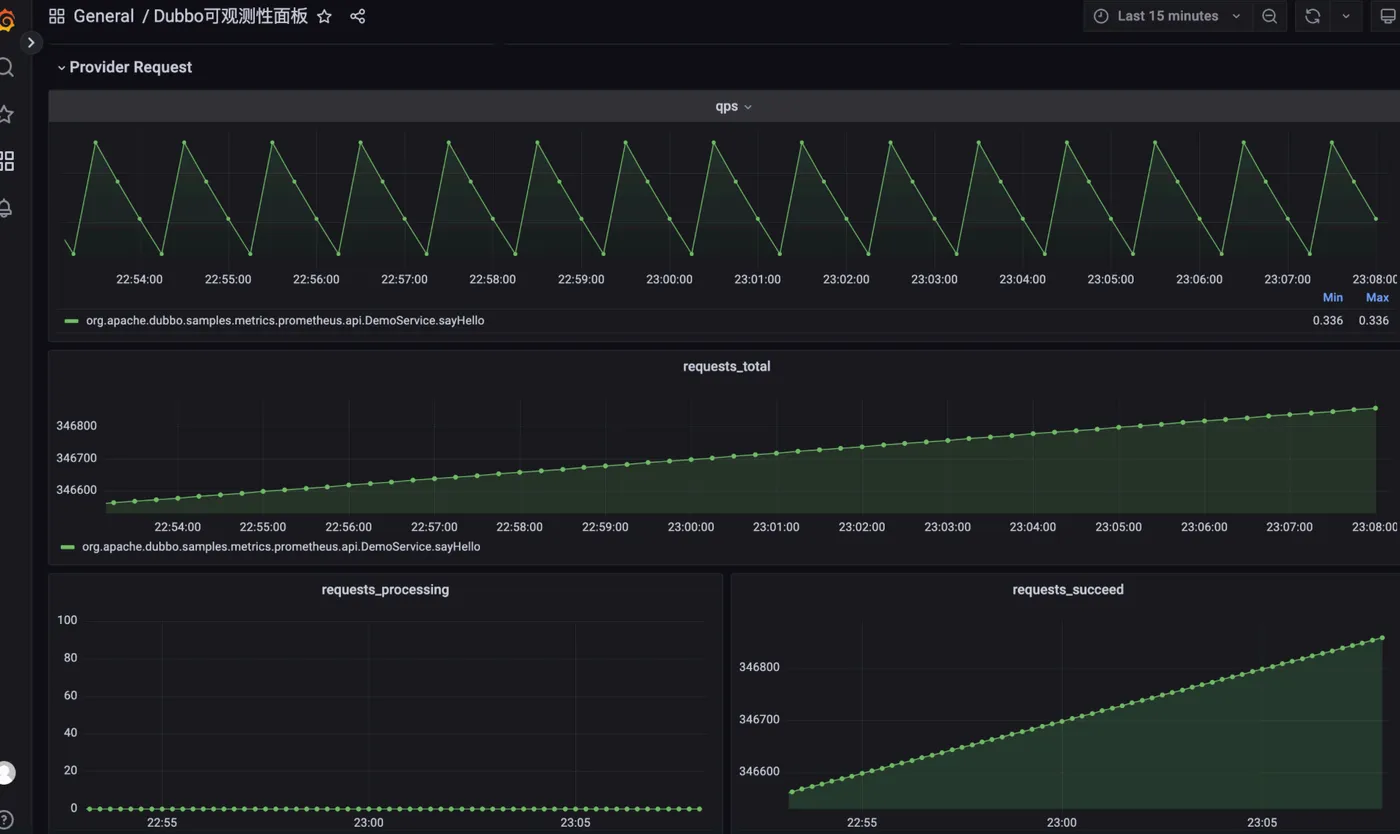
Task: Open refresh interval dropdown arrow
Action: pos(1346,16)
